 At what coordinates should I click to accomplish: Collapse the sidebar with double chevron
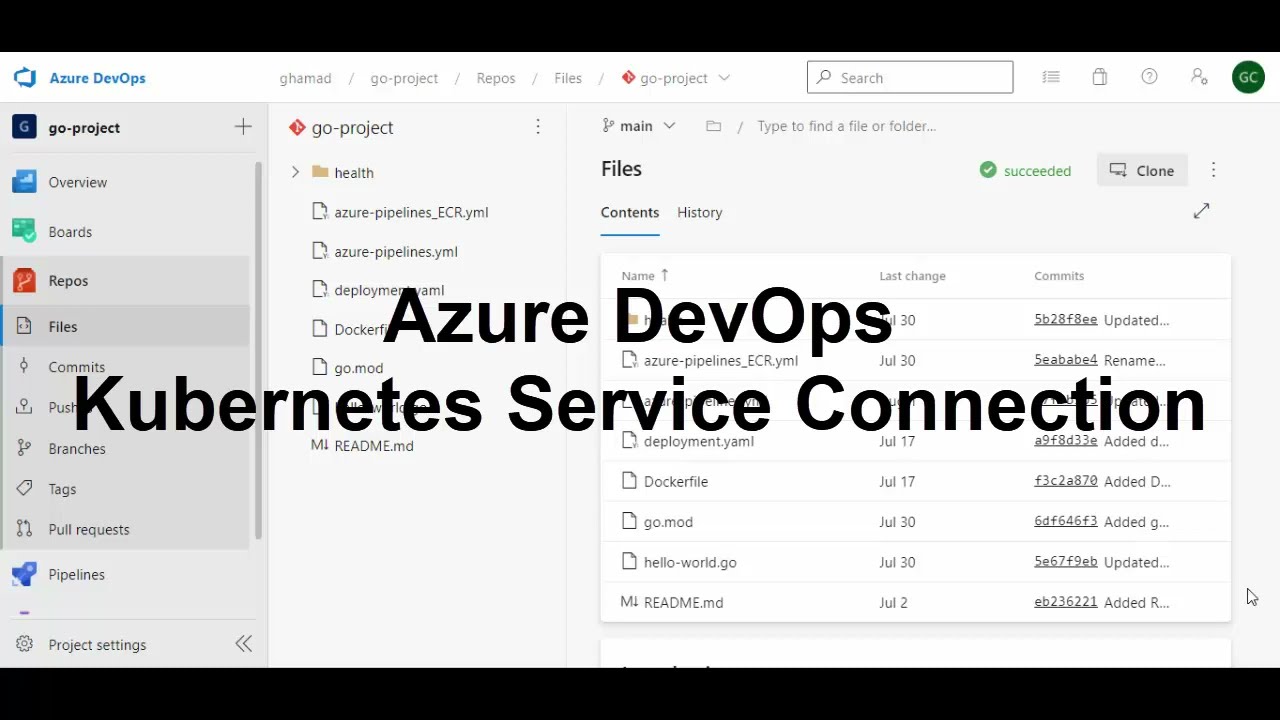[243, 644]
